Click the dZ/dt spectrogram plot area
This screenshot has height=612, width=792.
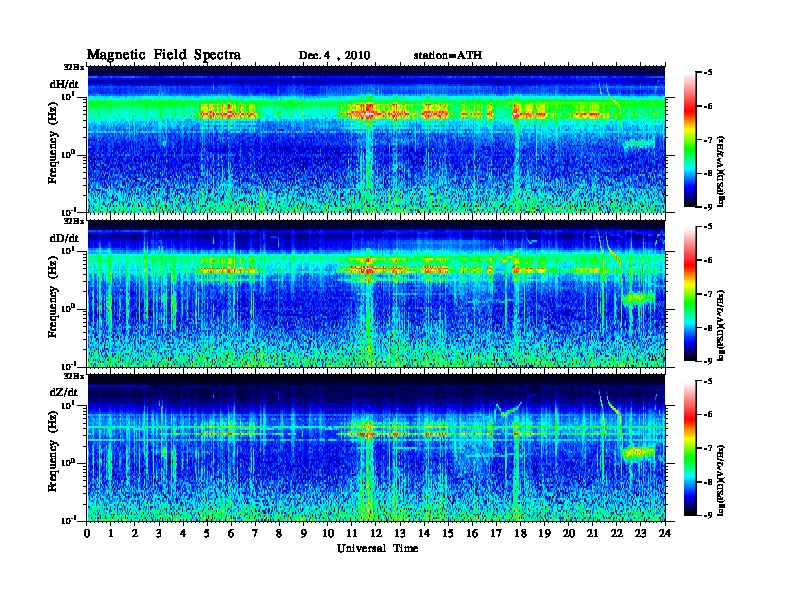coord(376,448)
